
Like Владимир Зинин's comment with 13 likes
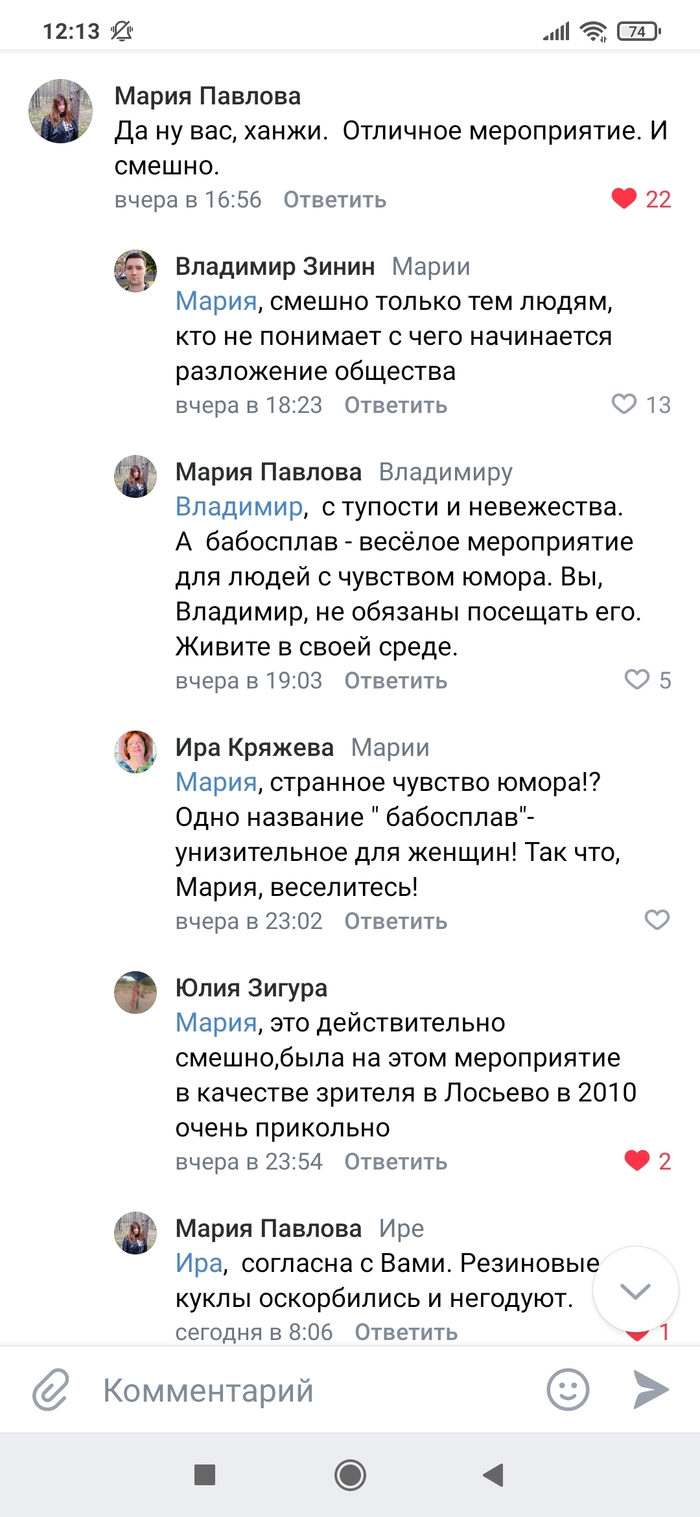624,404
